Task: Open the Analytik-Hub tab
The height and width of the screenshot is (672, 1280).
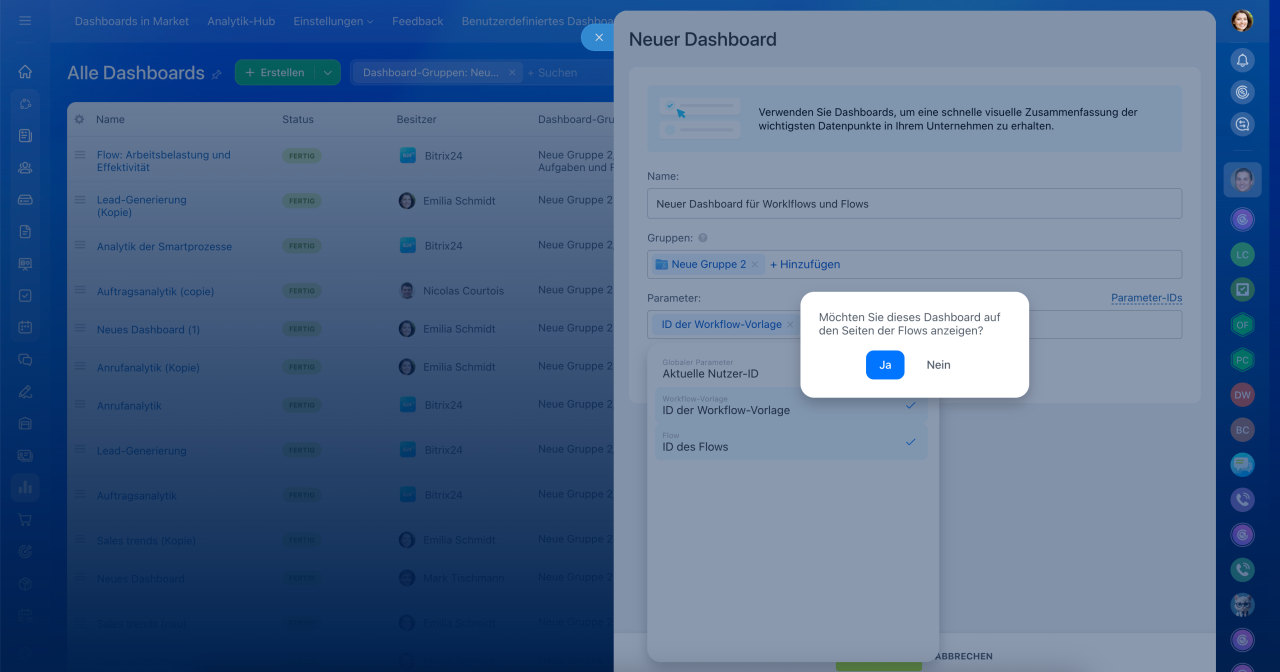Action: 241,21
